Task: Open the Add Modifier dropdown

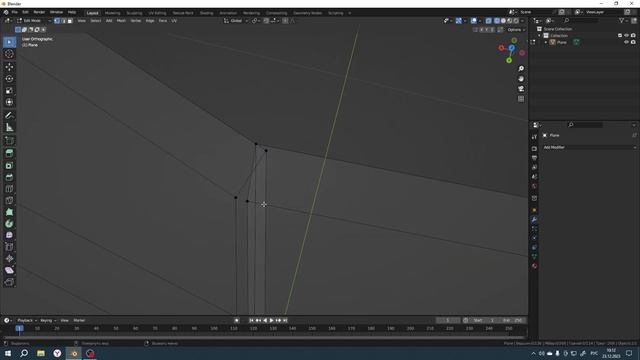Action: click(x=589, y=147)
